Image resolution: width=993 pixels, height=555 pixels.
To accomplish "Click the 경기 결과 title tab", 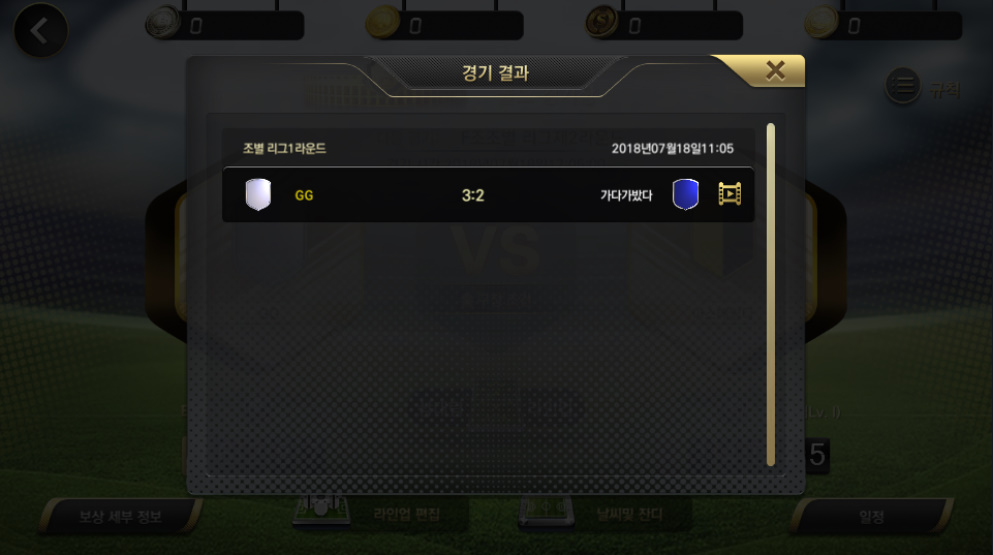I will (x=495, y=73).
